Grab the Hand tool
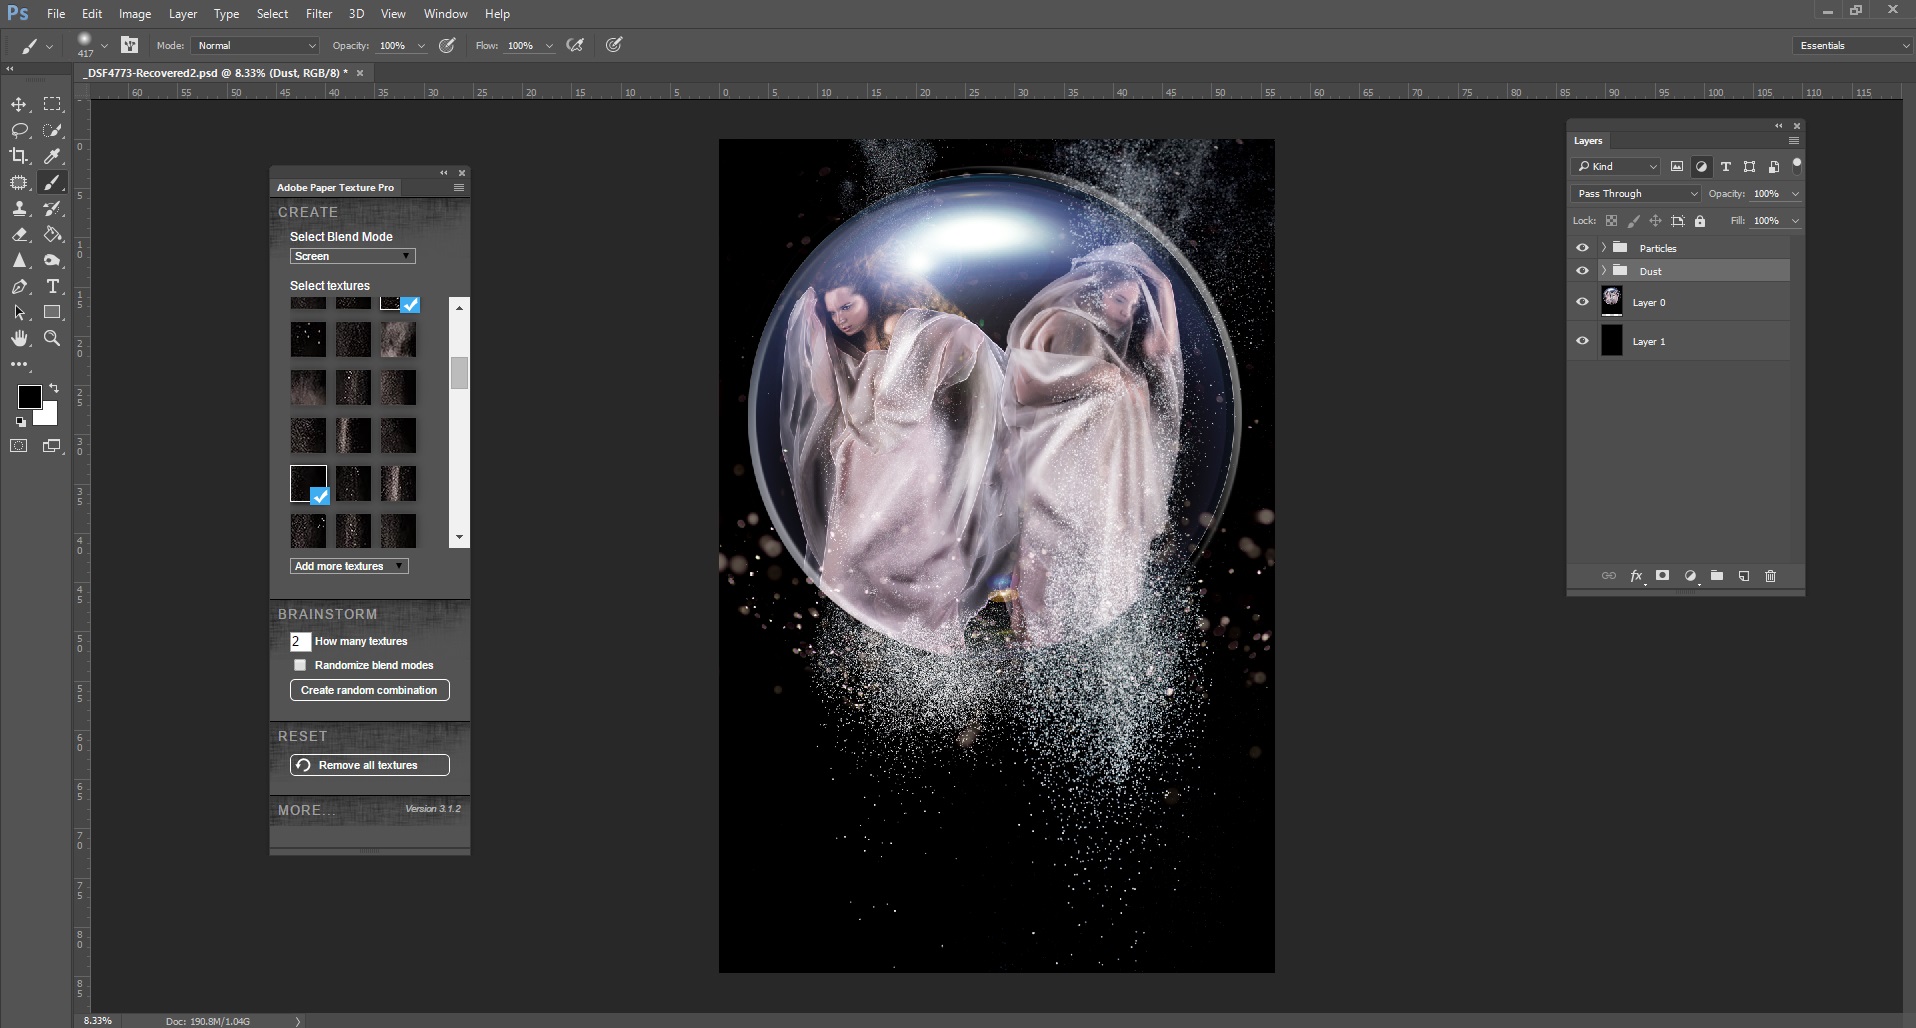 (20, 338)
